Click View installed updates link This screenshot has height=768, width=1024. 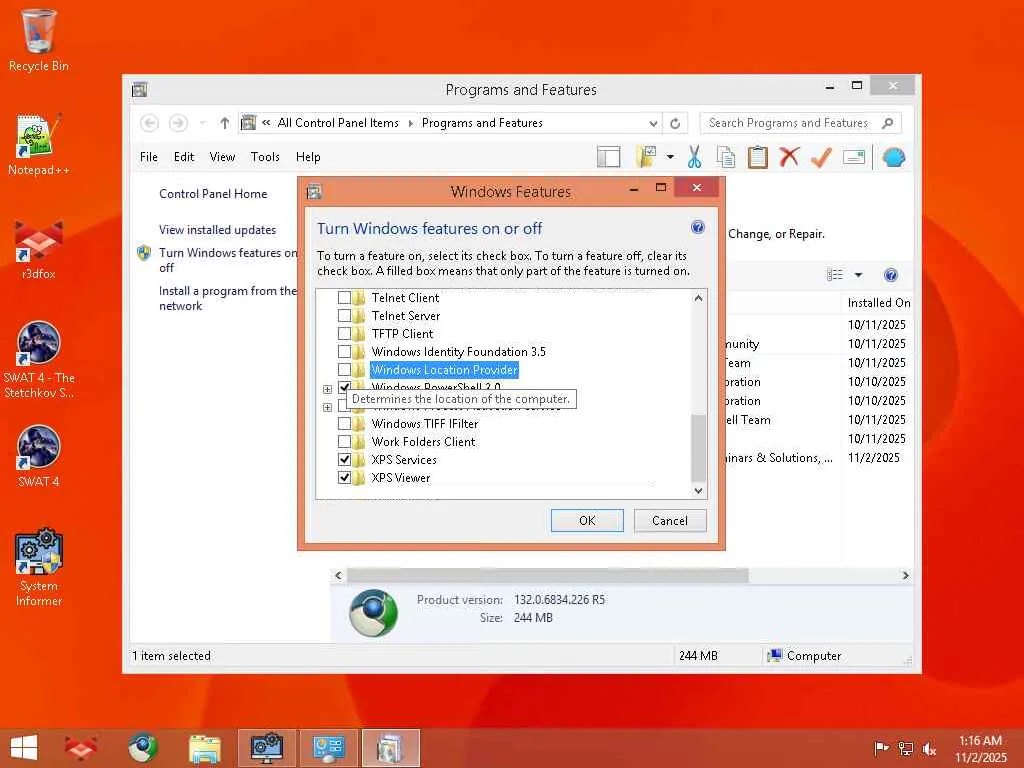point(217,230)
